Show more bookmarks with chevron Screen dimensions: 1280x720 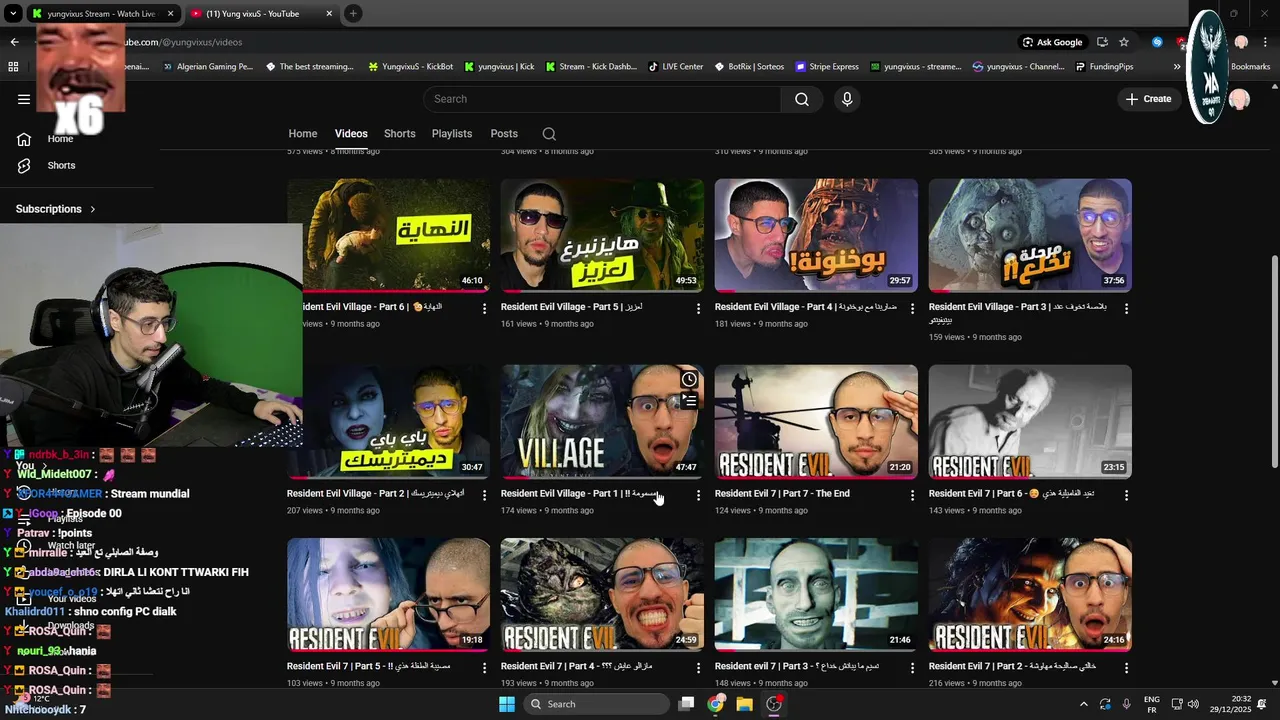(x=1176, y=67)
